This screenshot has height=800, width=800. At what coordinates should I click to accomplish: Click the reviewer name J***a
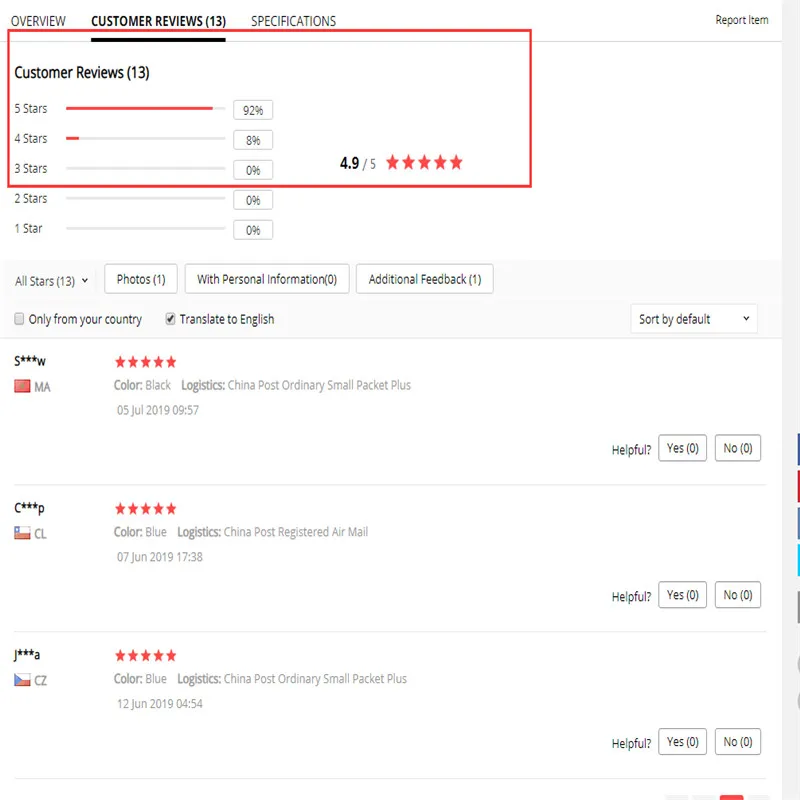[27, 655]
